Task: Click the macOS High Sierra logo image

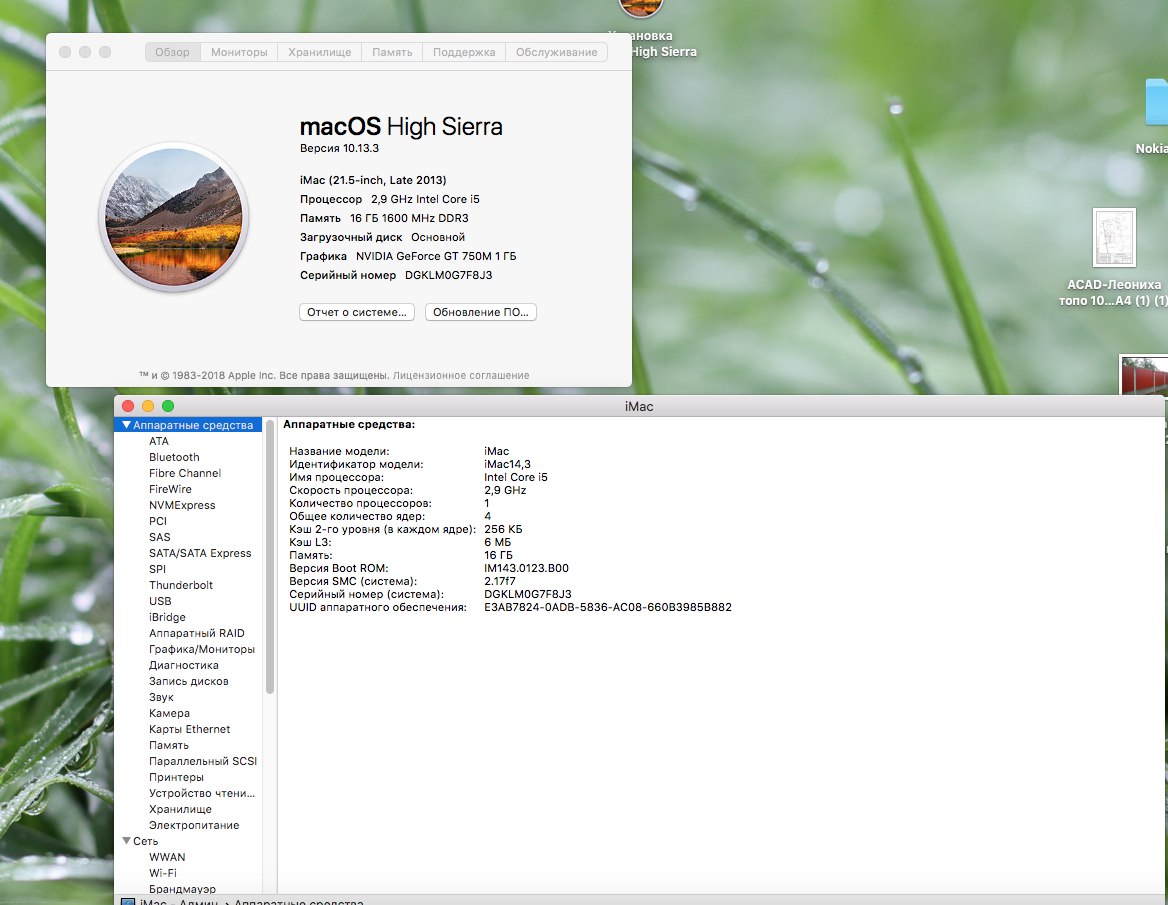Action: [x=174, y=217]
